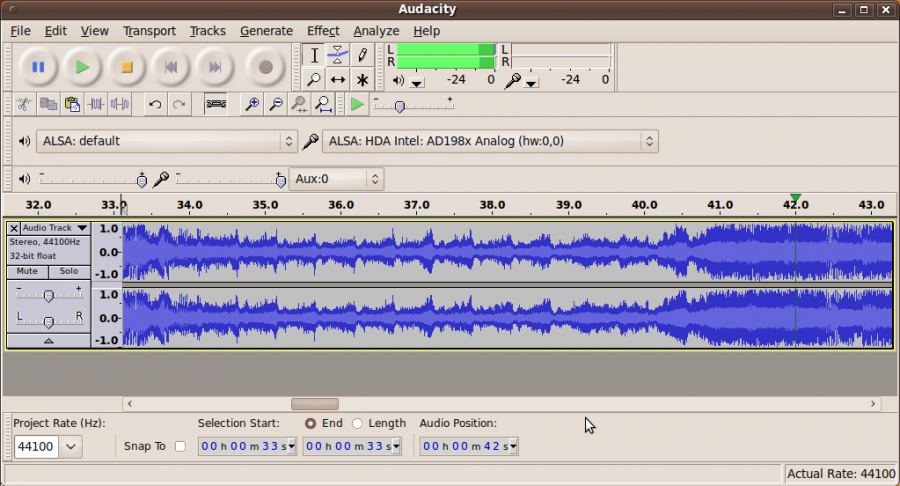The height and width of the screenshot is (486, 900).
Task: Skip to start of track
Action: pyautogui.click(x=171, y=67)
